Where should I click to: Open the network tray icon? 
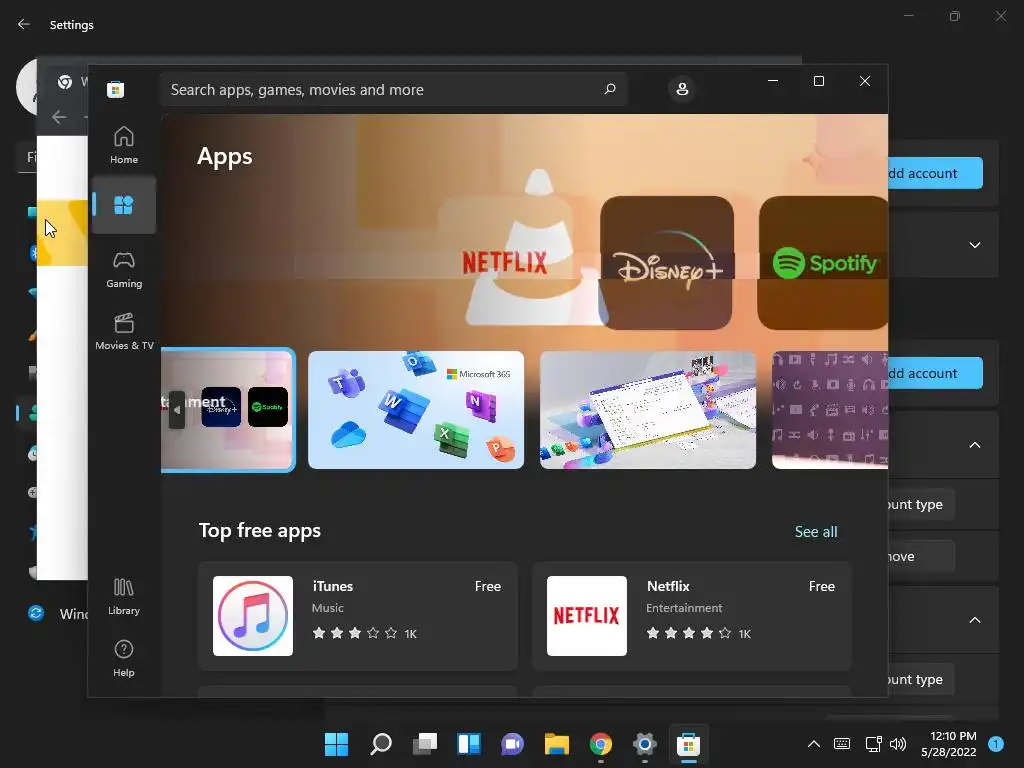(x=873, y=744)
